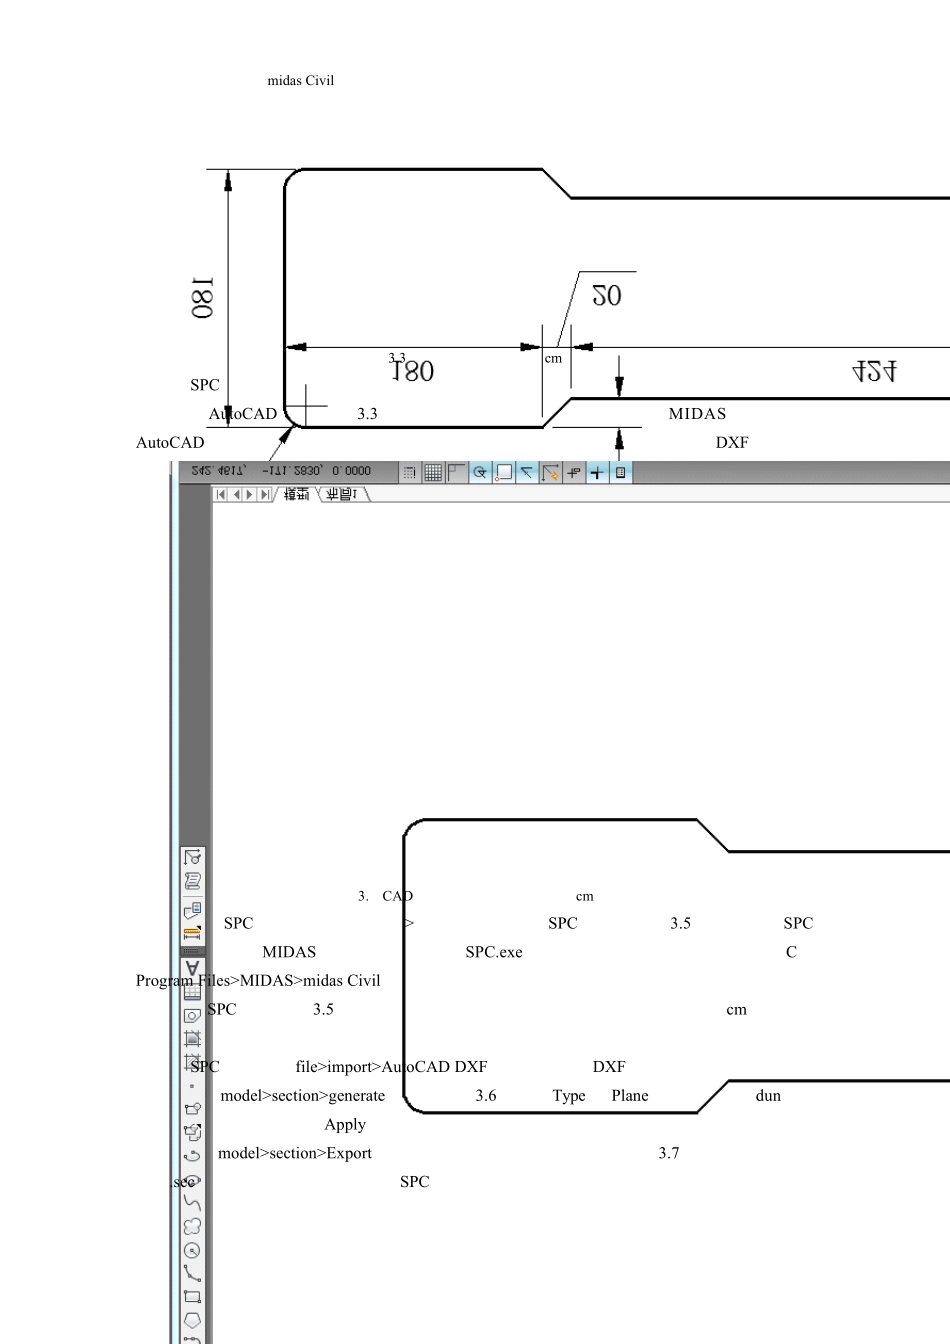Go to previous layout tab arrow
Screen dimensions: 950x1344
coord(236,494)
